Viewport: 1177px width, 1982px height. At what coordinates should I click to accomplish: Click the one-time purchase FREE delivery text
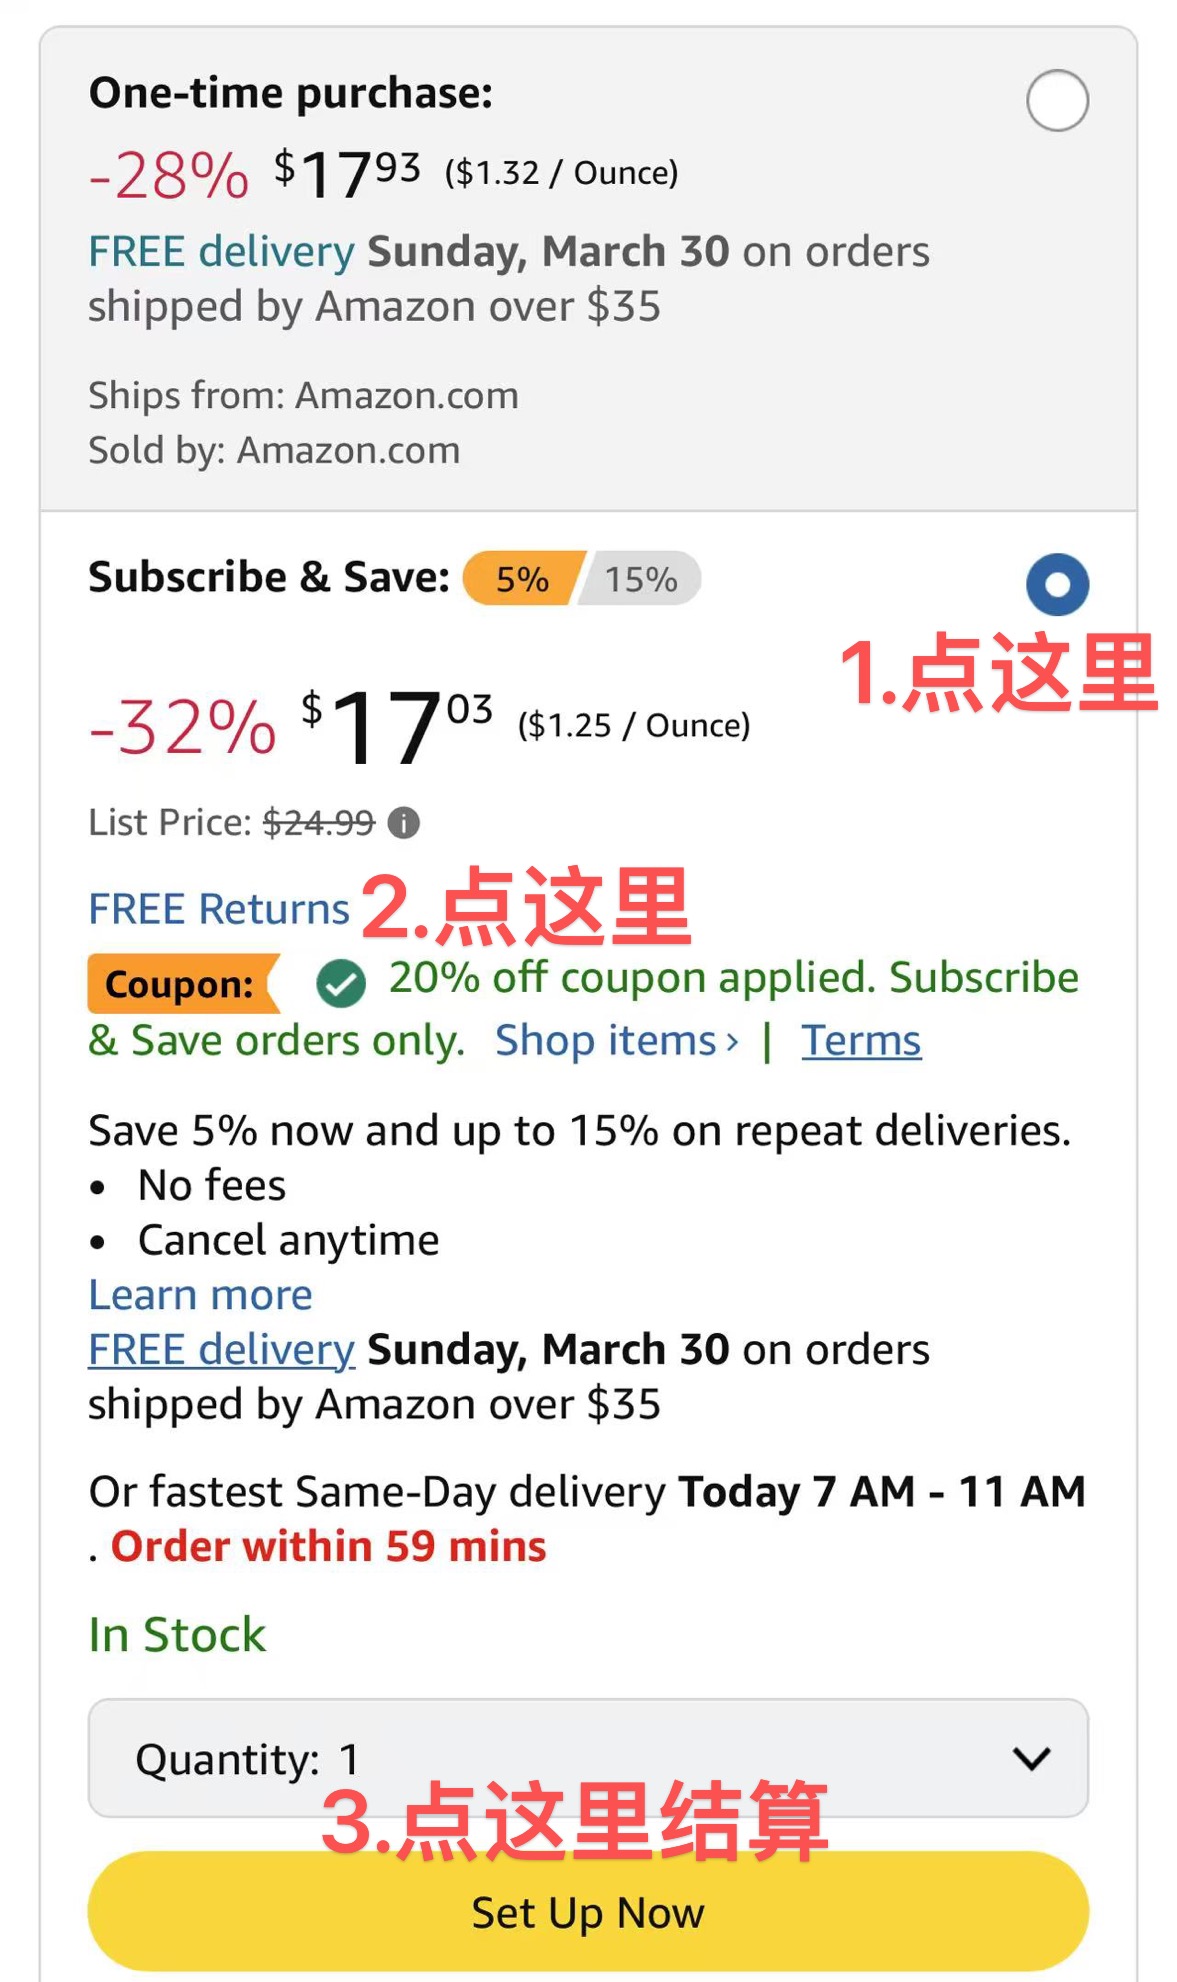click(221, 252)
